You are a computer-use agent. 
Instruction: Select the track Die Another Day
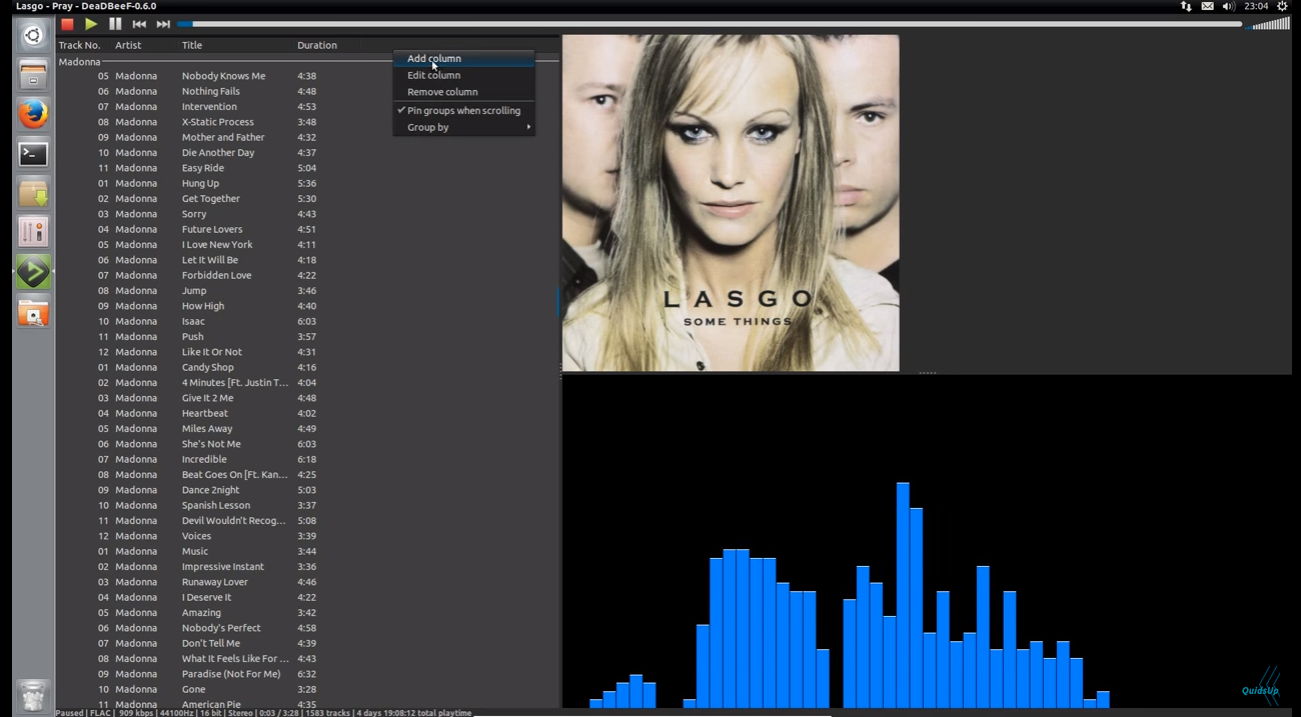pos(307,152)
